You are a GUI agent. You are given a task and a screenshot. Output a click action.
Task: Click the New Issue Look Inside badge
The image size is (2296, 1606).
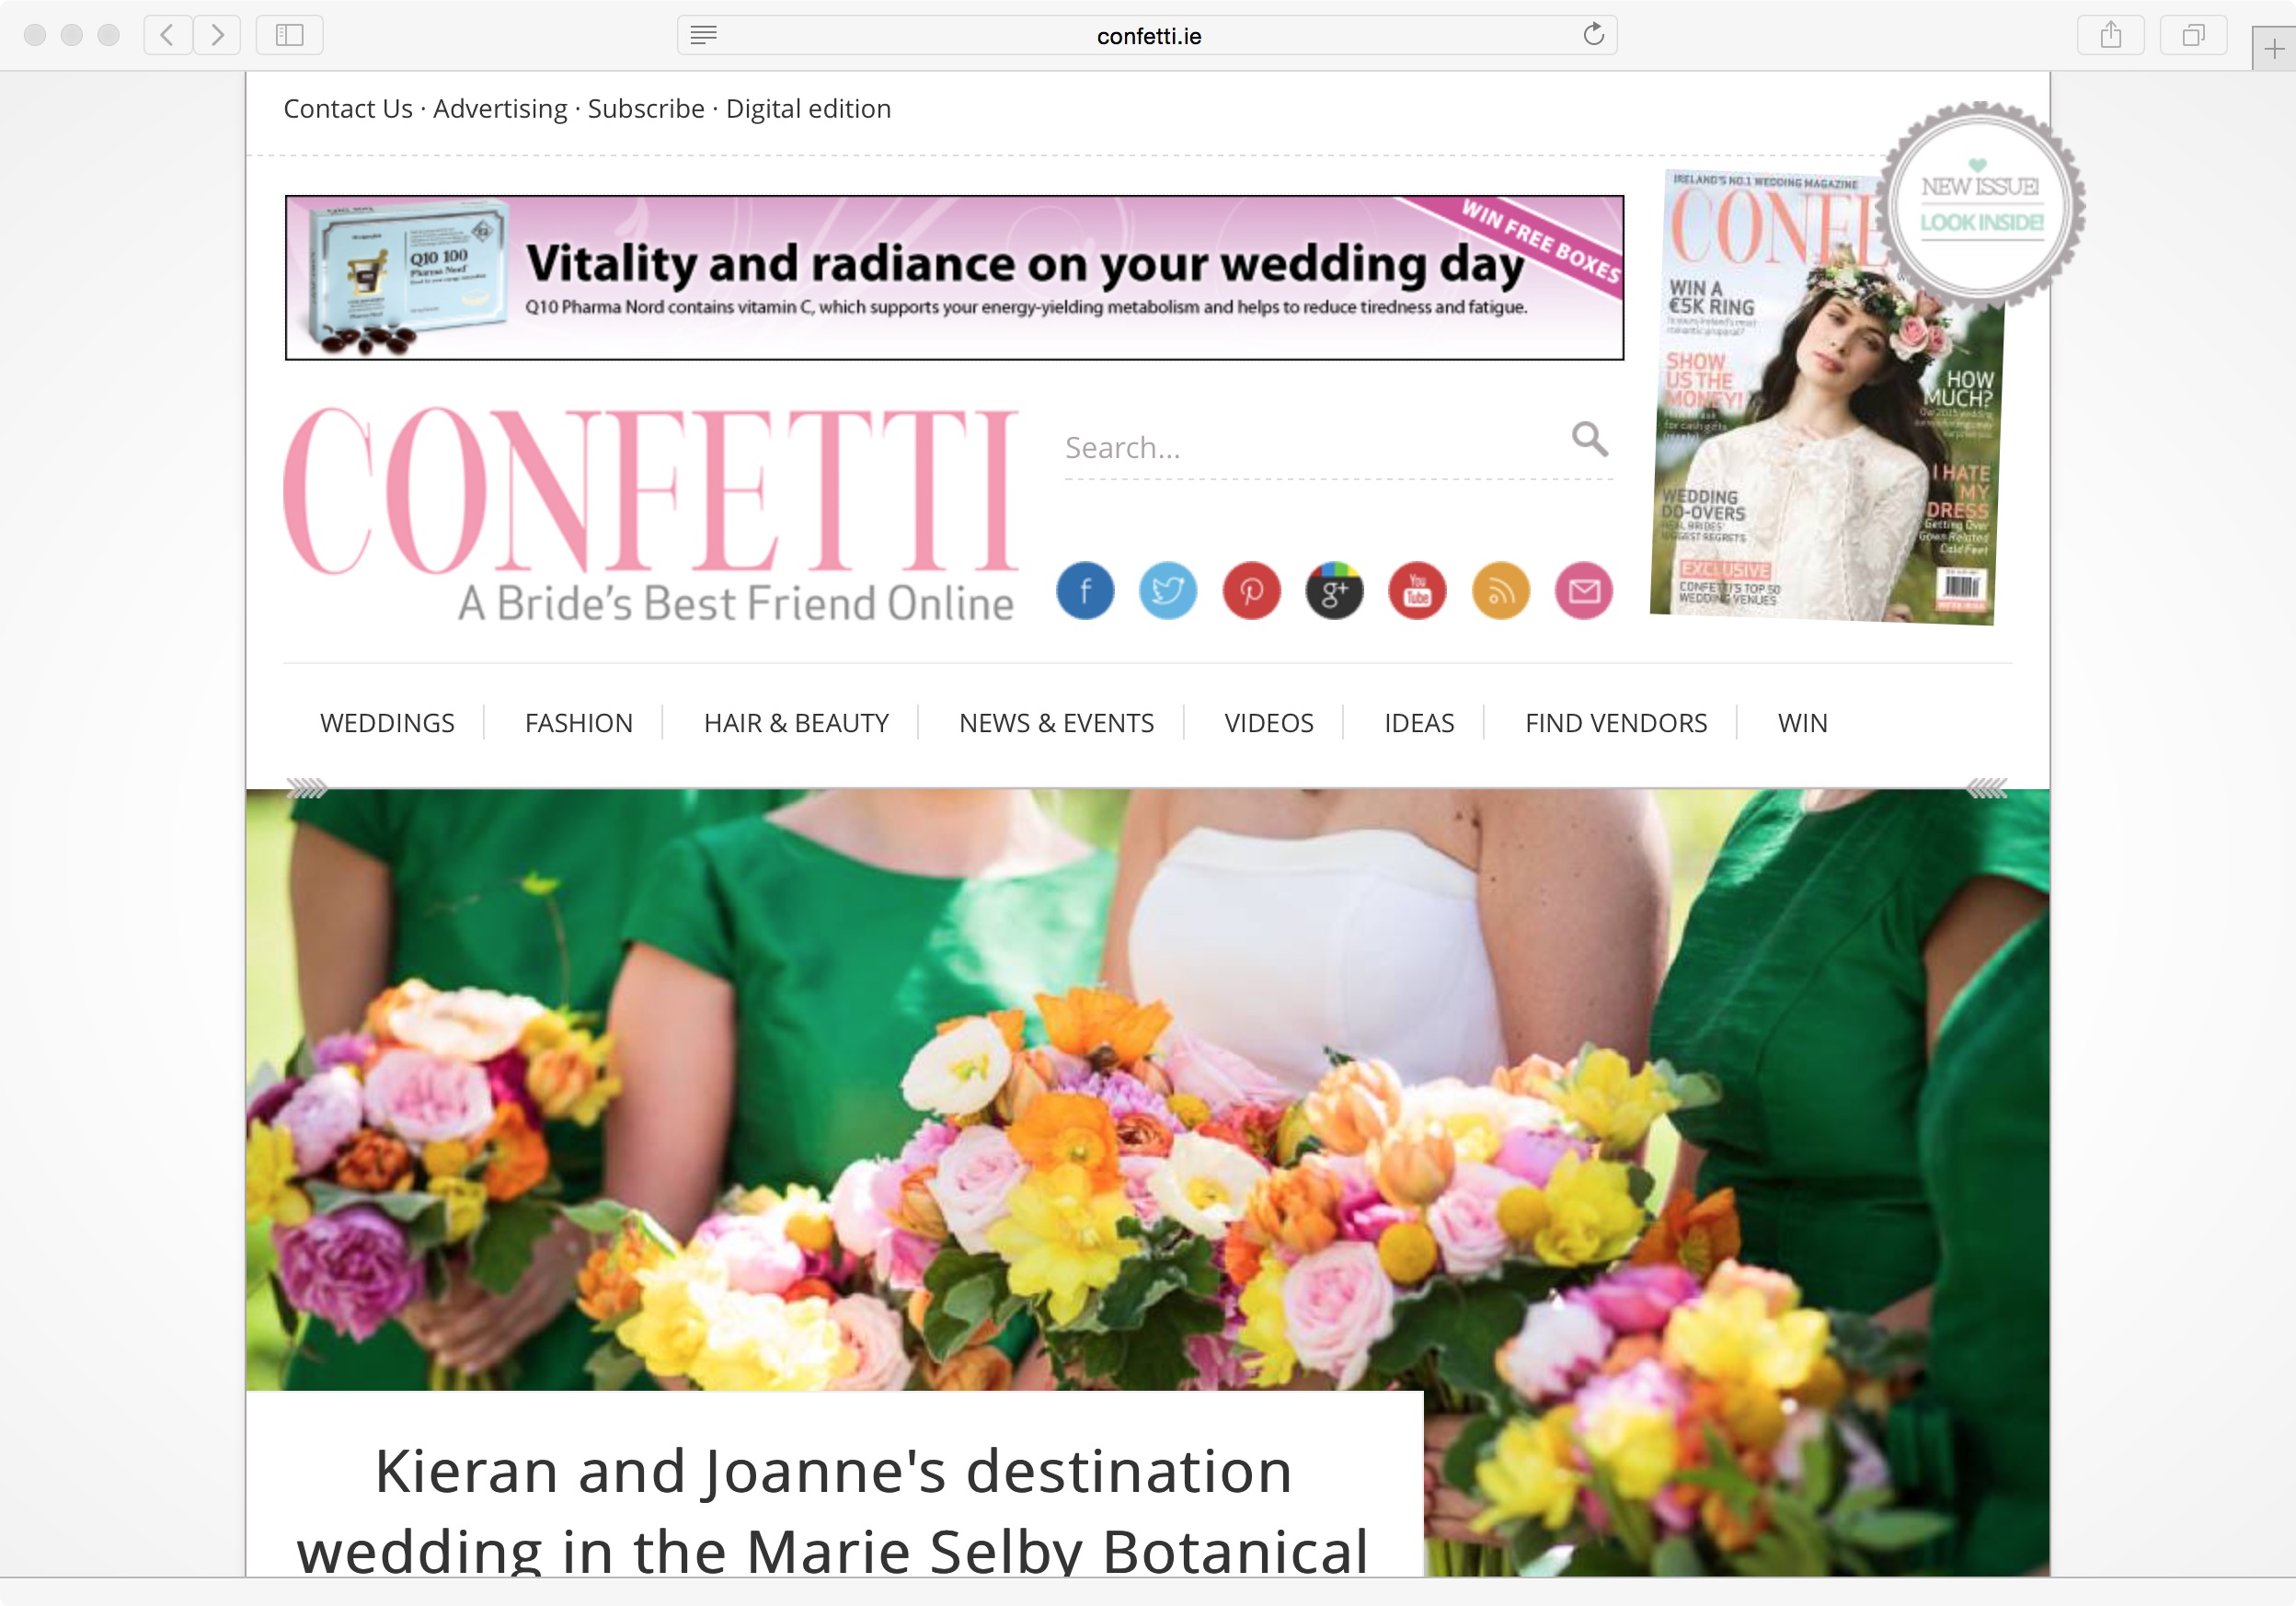point(1980,205)
